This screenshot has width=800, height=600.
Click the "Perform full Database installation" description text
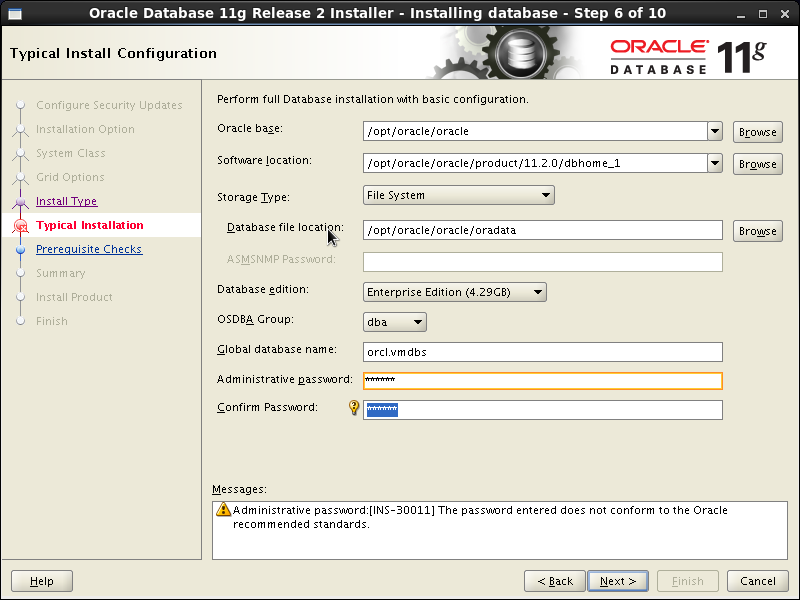(x=372, y=99)
